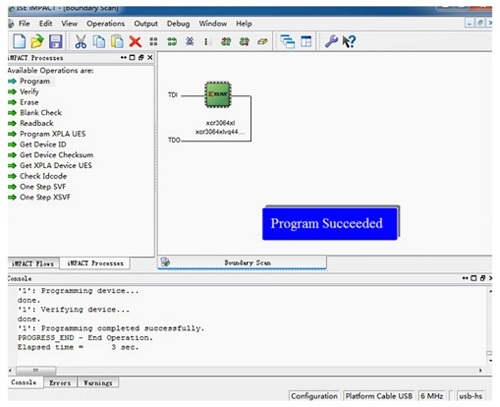Run the Get Device ID operation
Screen dimensions: 500x407
pyautogui.click(x=43, y=144)
